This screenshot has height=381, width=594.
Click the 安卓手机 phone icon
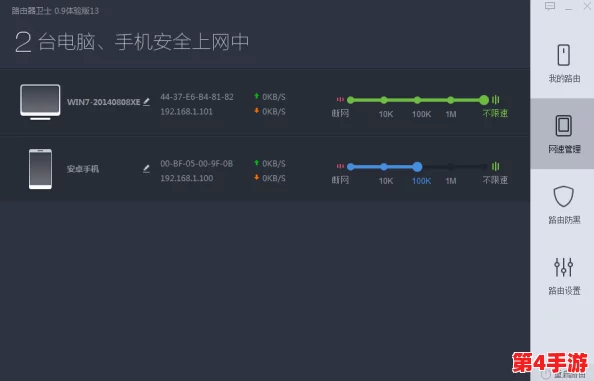(x=40, y=169)
